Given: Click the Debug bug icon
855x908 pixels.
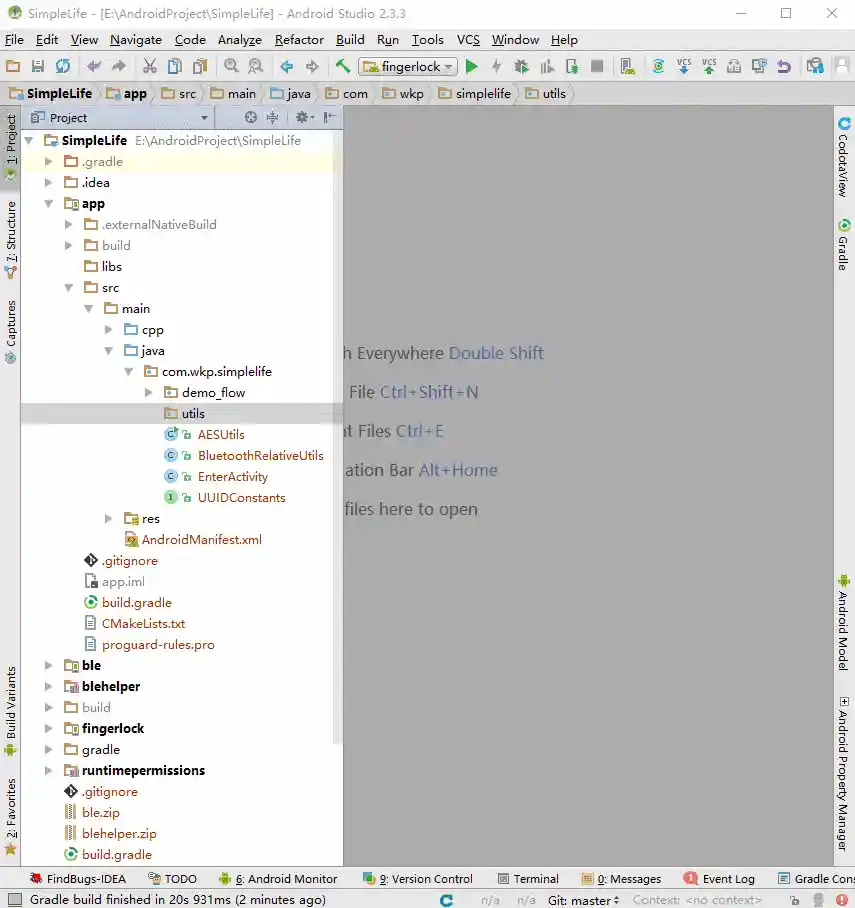Looking at the screenshot, I should click(x=522, y=67).
